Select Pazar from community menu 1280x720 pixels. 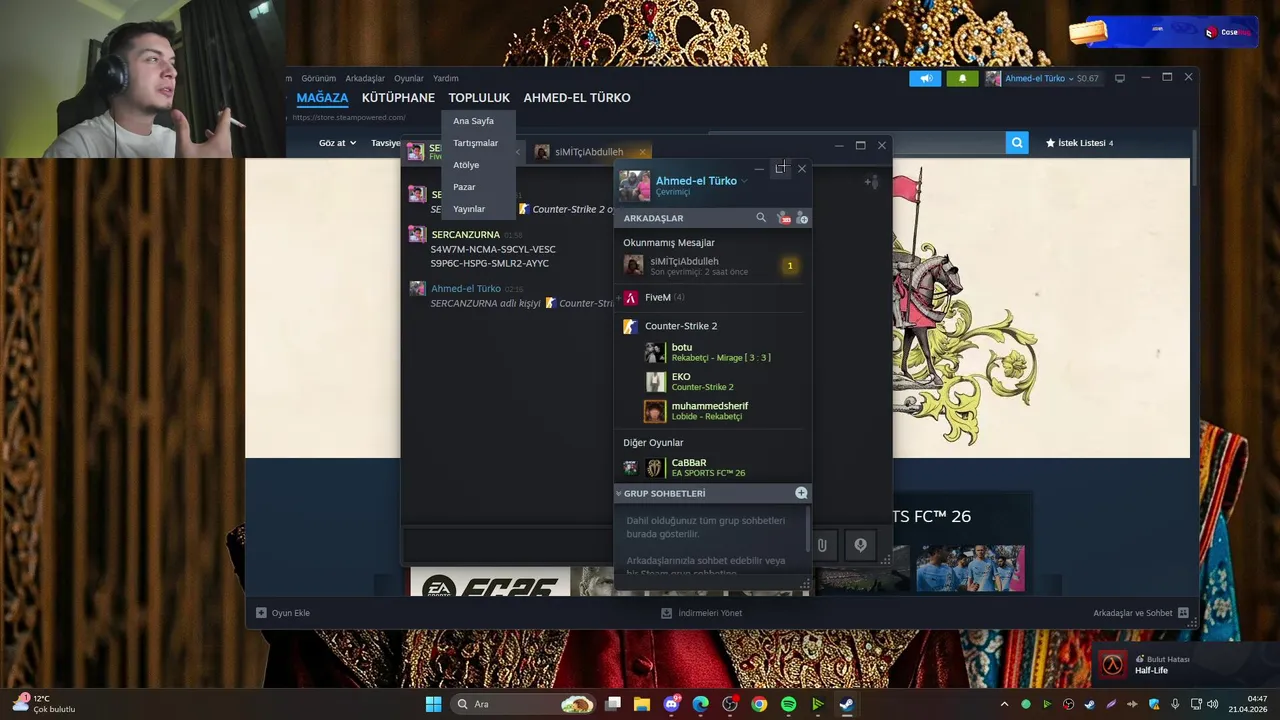[478, 187]
